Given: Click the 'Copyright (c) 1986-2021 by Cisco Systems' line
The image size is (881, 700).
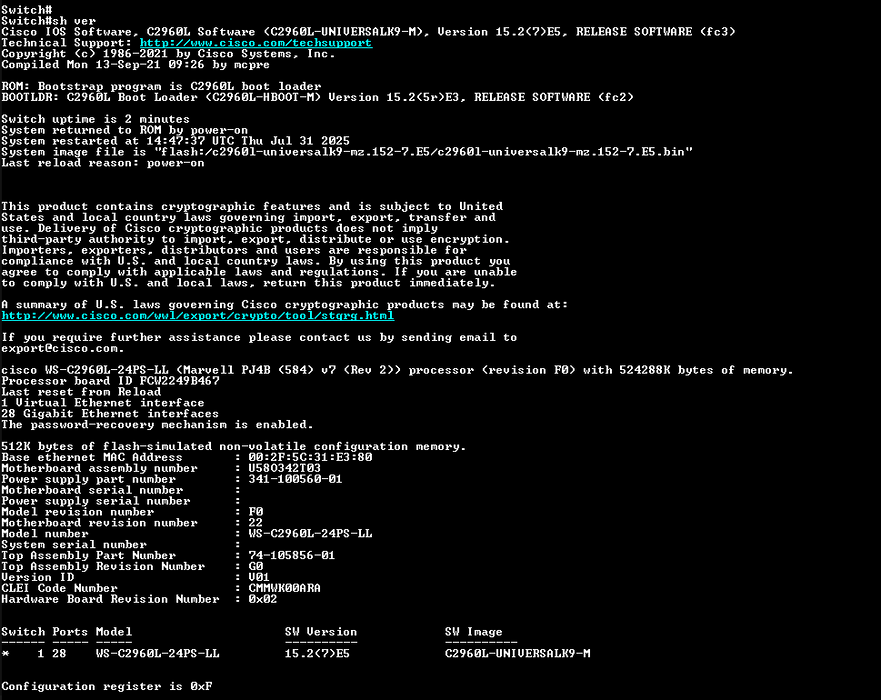Looking at the screenshot, I should pyautogui.click(x=168, y=54).
